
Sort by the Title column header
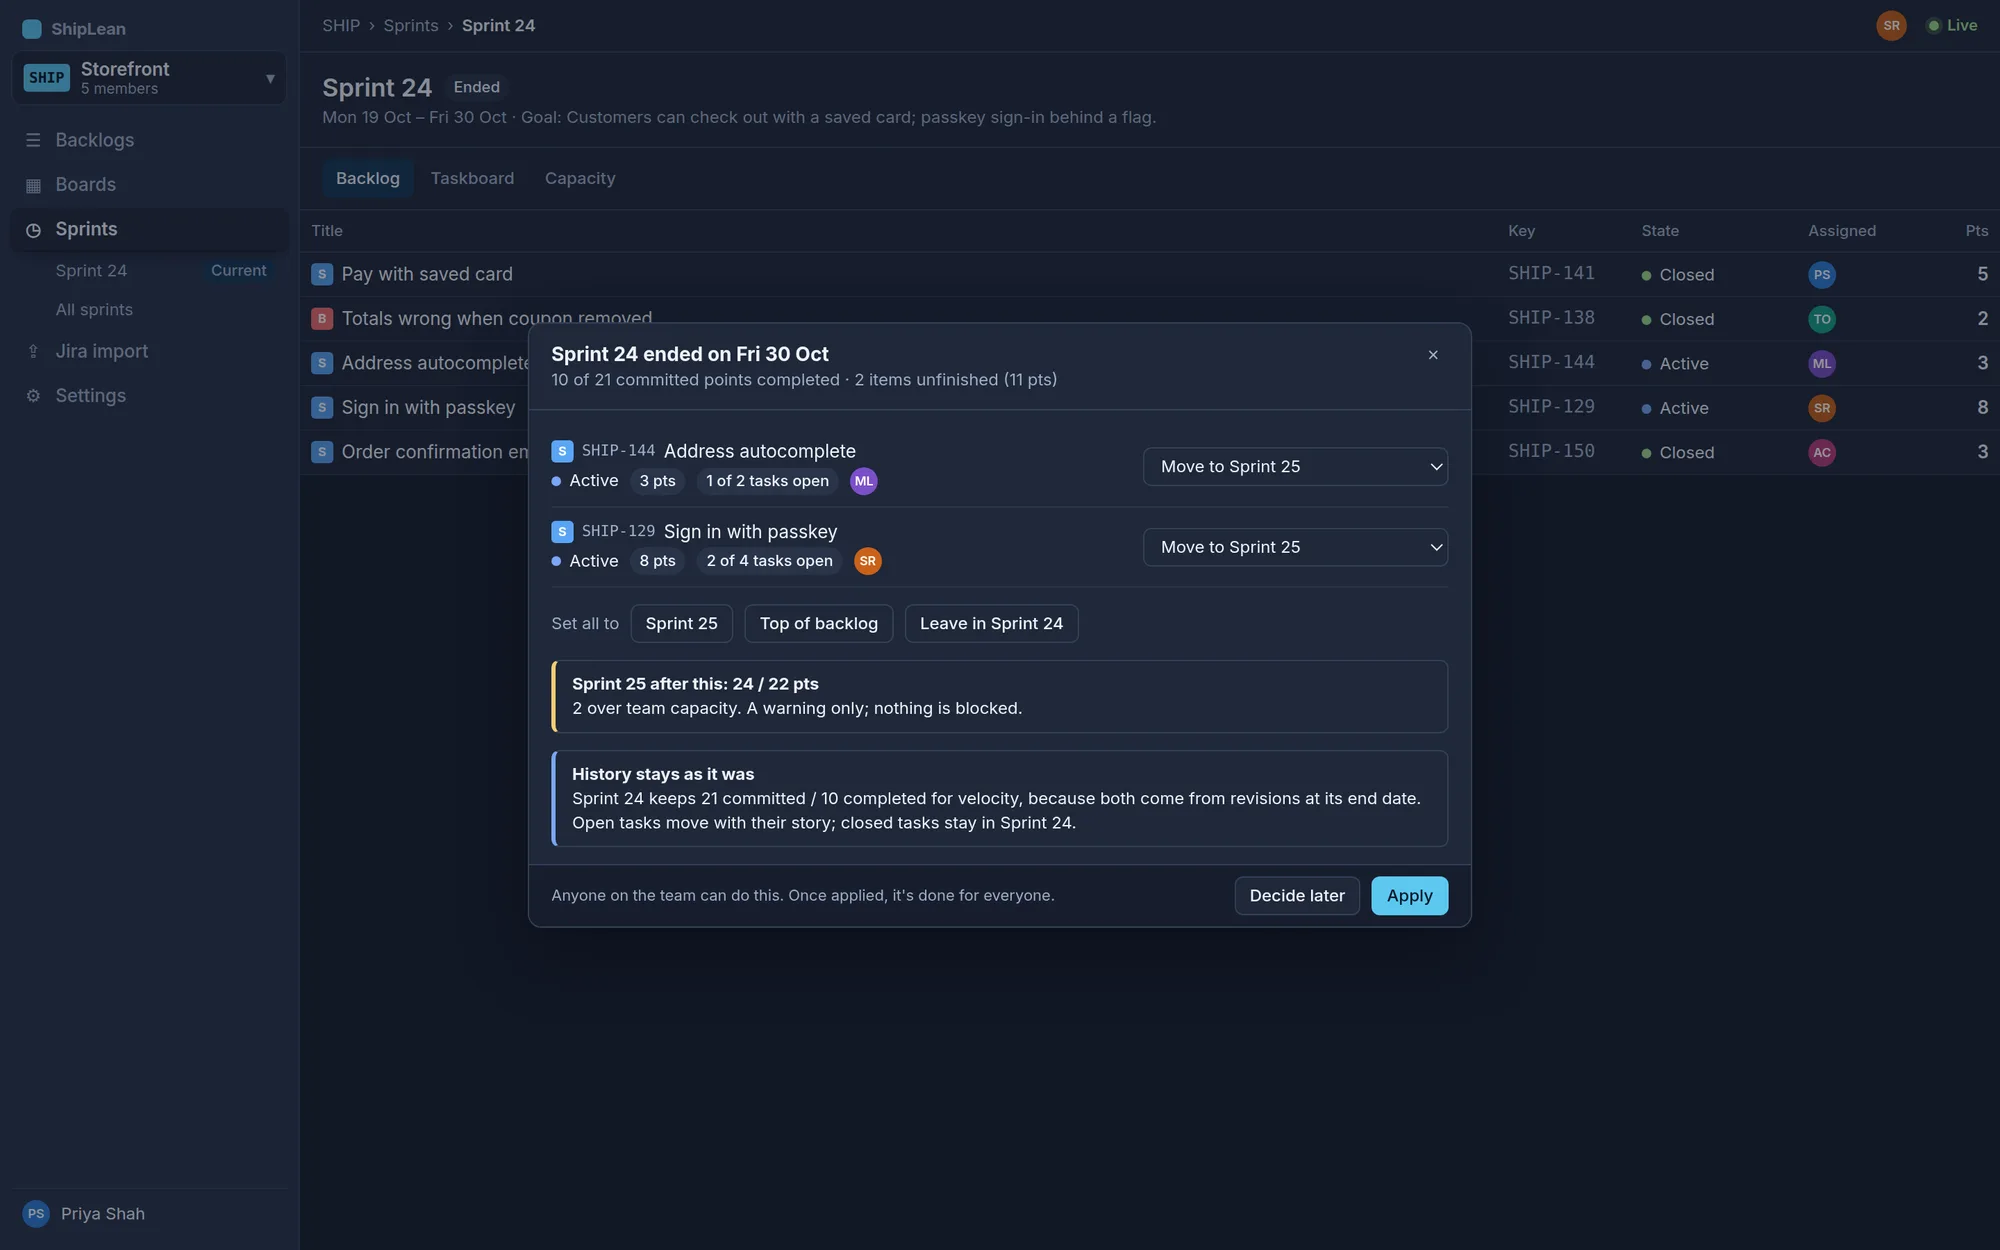click(327, 231)
